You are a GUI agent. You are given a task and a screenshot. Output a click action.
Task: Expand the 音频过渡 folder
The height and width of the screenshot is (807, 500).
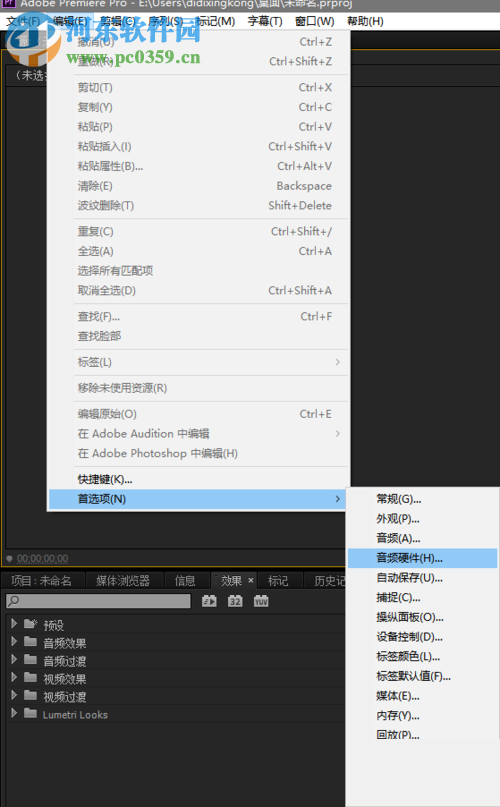pyautogui.click(x=14, y=660)
